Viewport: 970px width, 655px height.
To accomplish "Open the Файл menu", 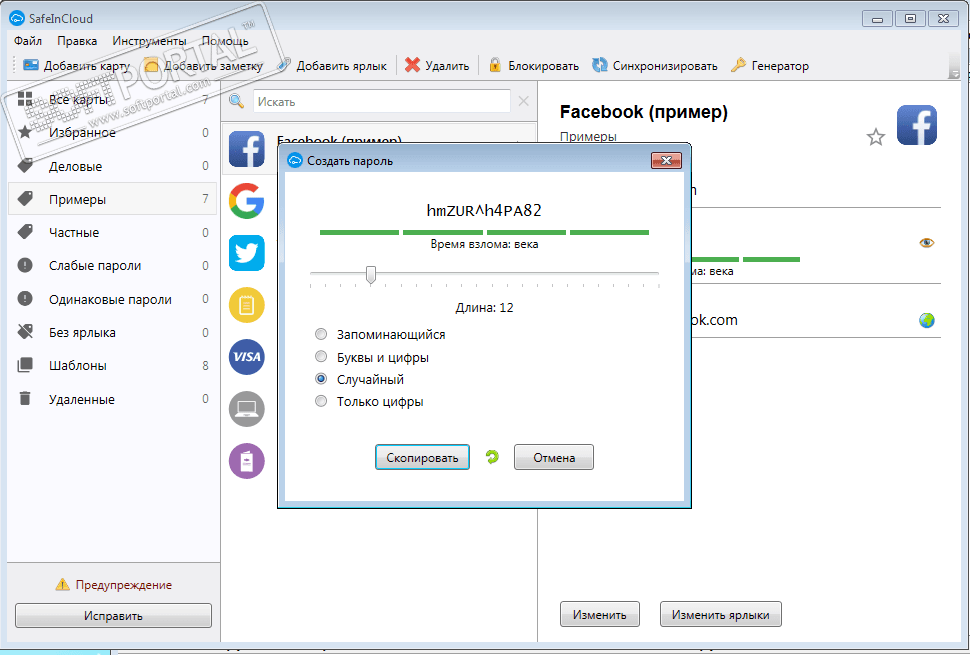I will point(28,41).
